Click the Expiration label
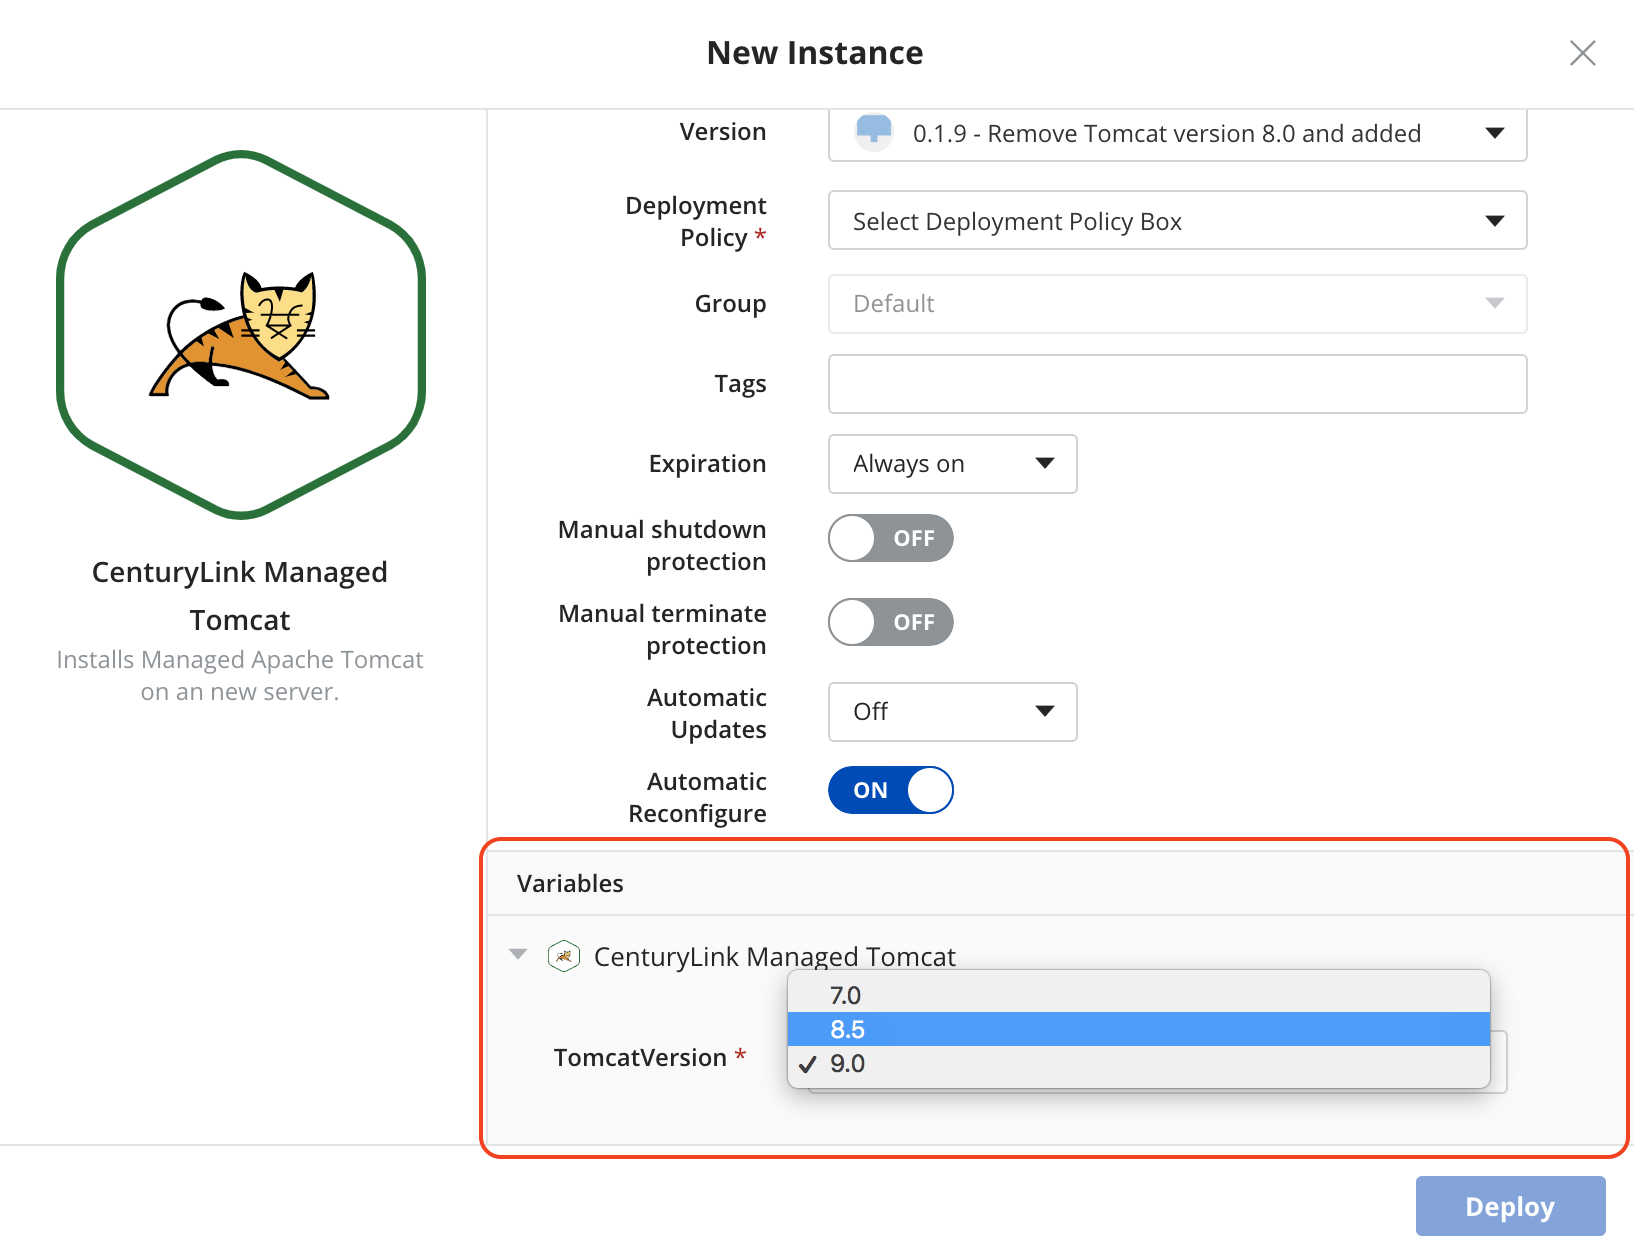Image resolution: width=1634 pixels, height=1260 pixels. pos(707,464)
